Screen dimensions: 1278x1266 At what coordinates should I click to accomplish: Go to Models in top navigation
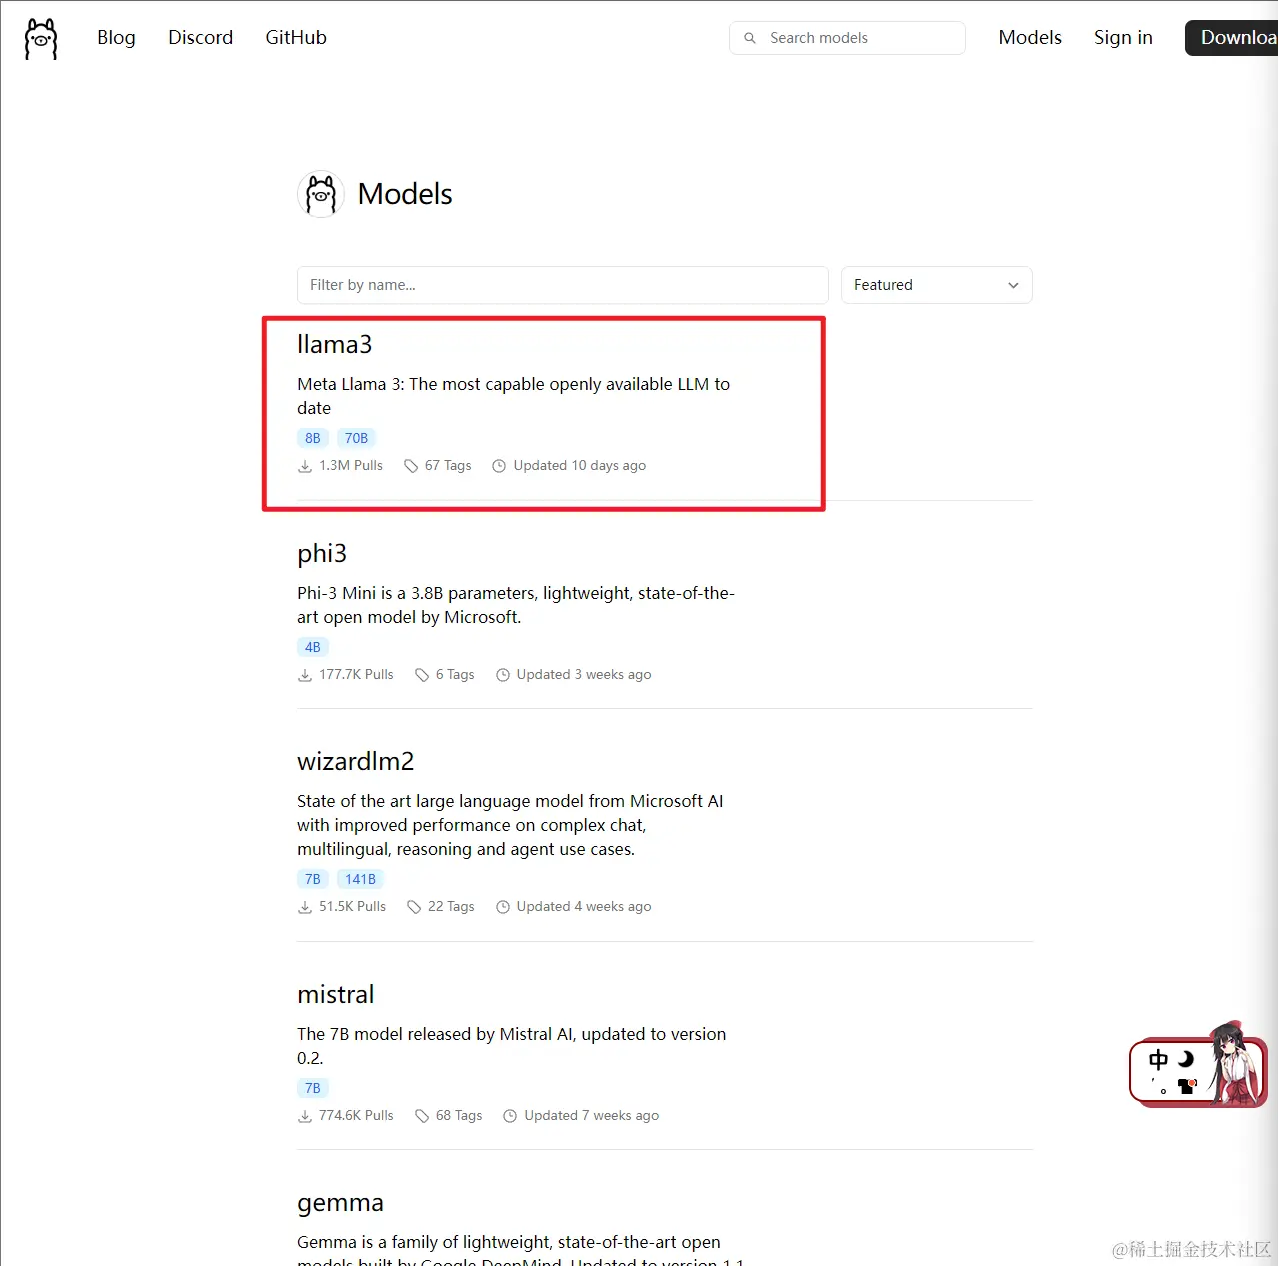[1030, 38]
